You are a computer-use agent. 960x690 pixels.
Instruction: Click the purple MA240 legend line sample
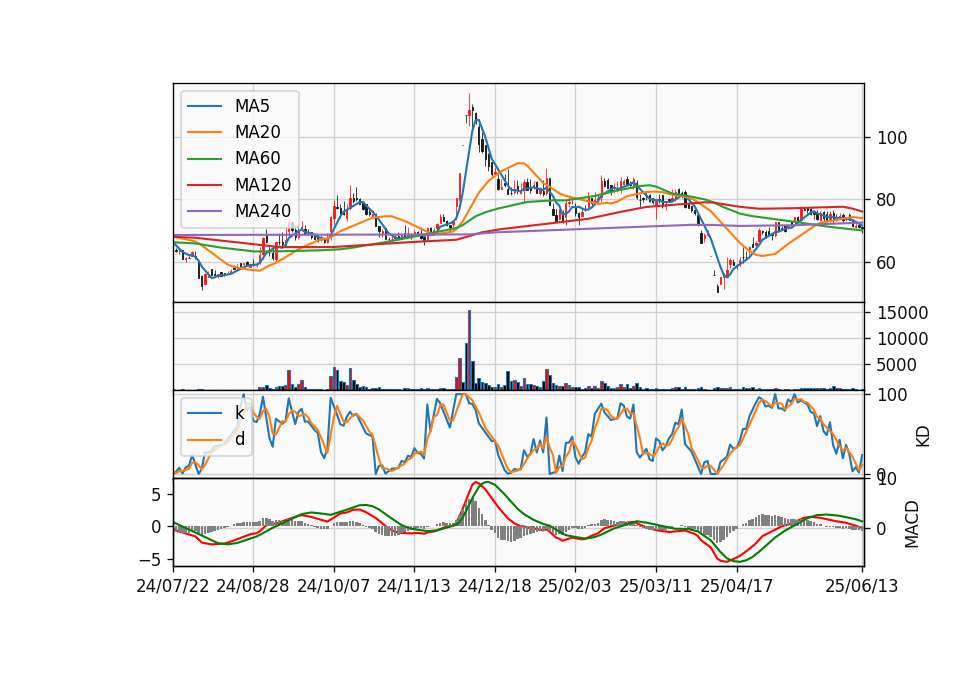tap(205, 211)
